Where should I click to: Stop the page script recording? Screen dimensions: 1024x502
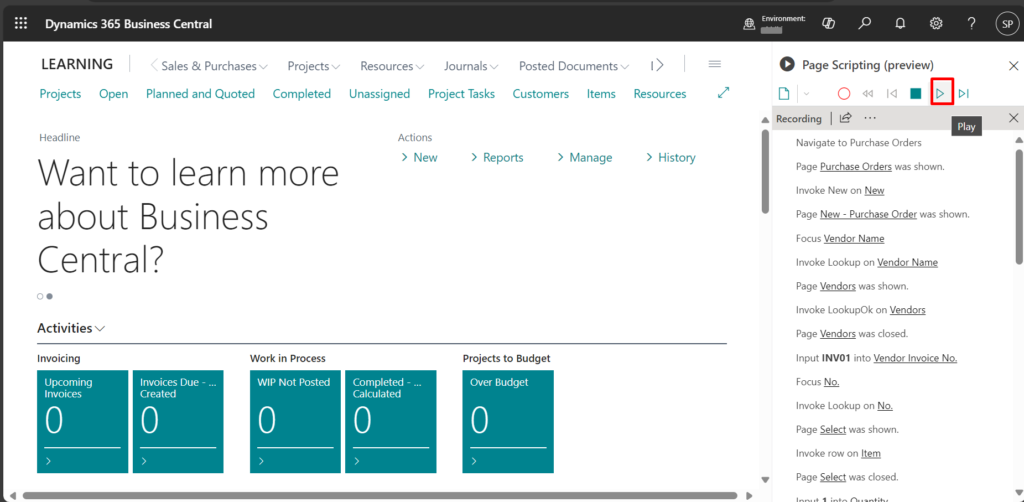click(916, 94)
